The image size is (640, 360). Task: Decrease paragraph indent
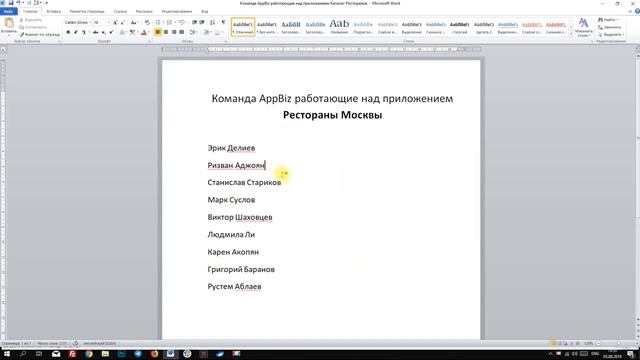click(x=194, y=22)
